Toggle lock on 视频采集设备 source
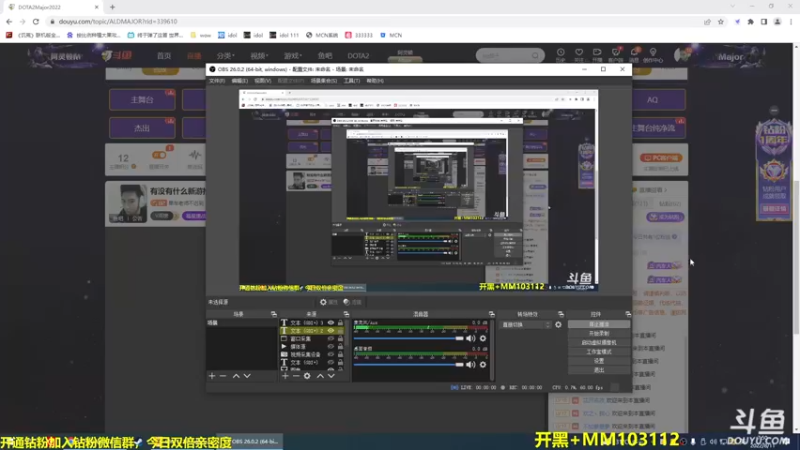Screen dimensions: 800x450 click(340, 355)
